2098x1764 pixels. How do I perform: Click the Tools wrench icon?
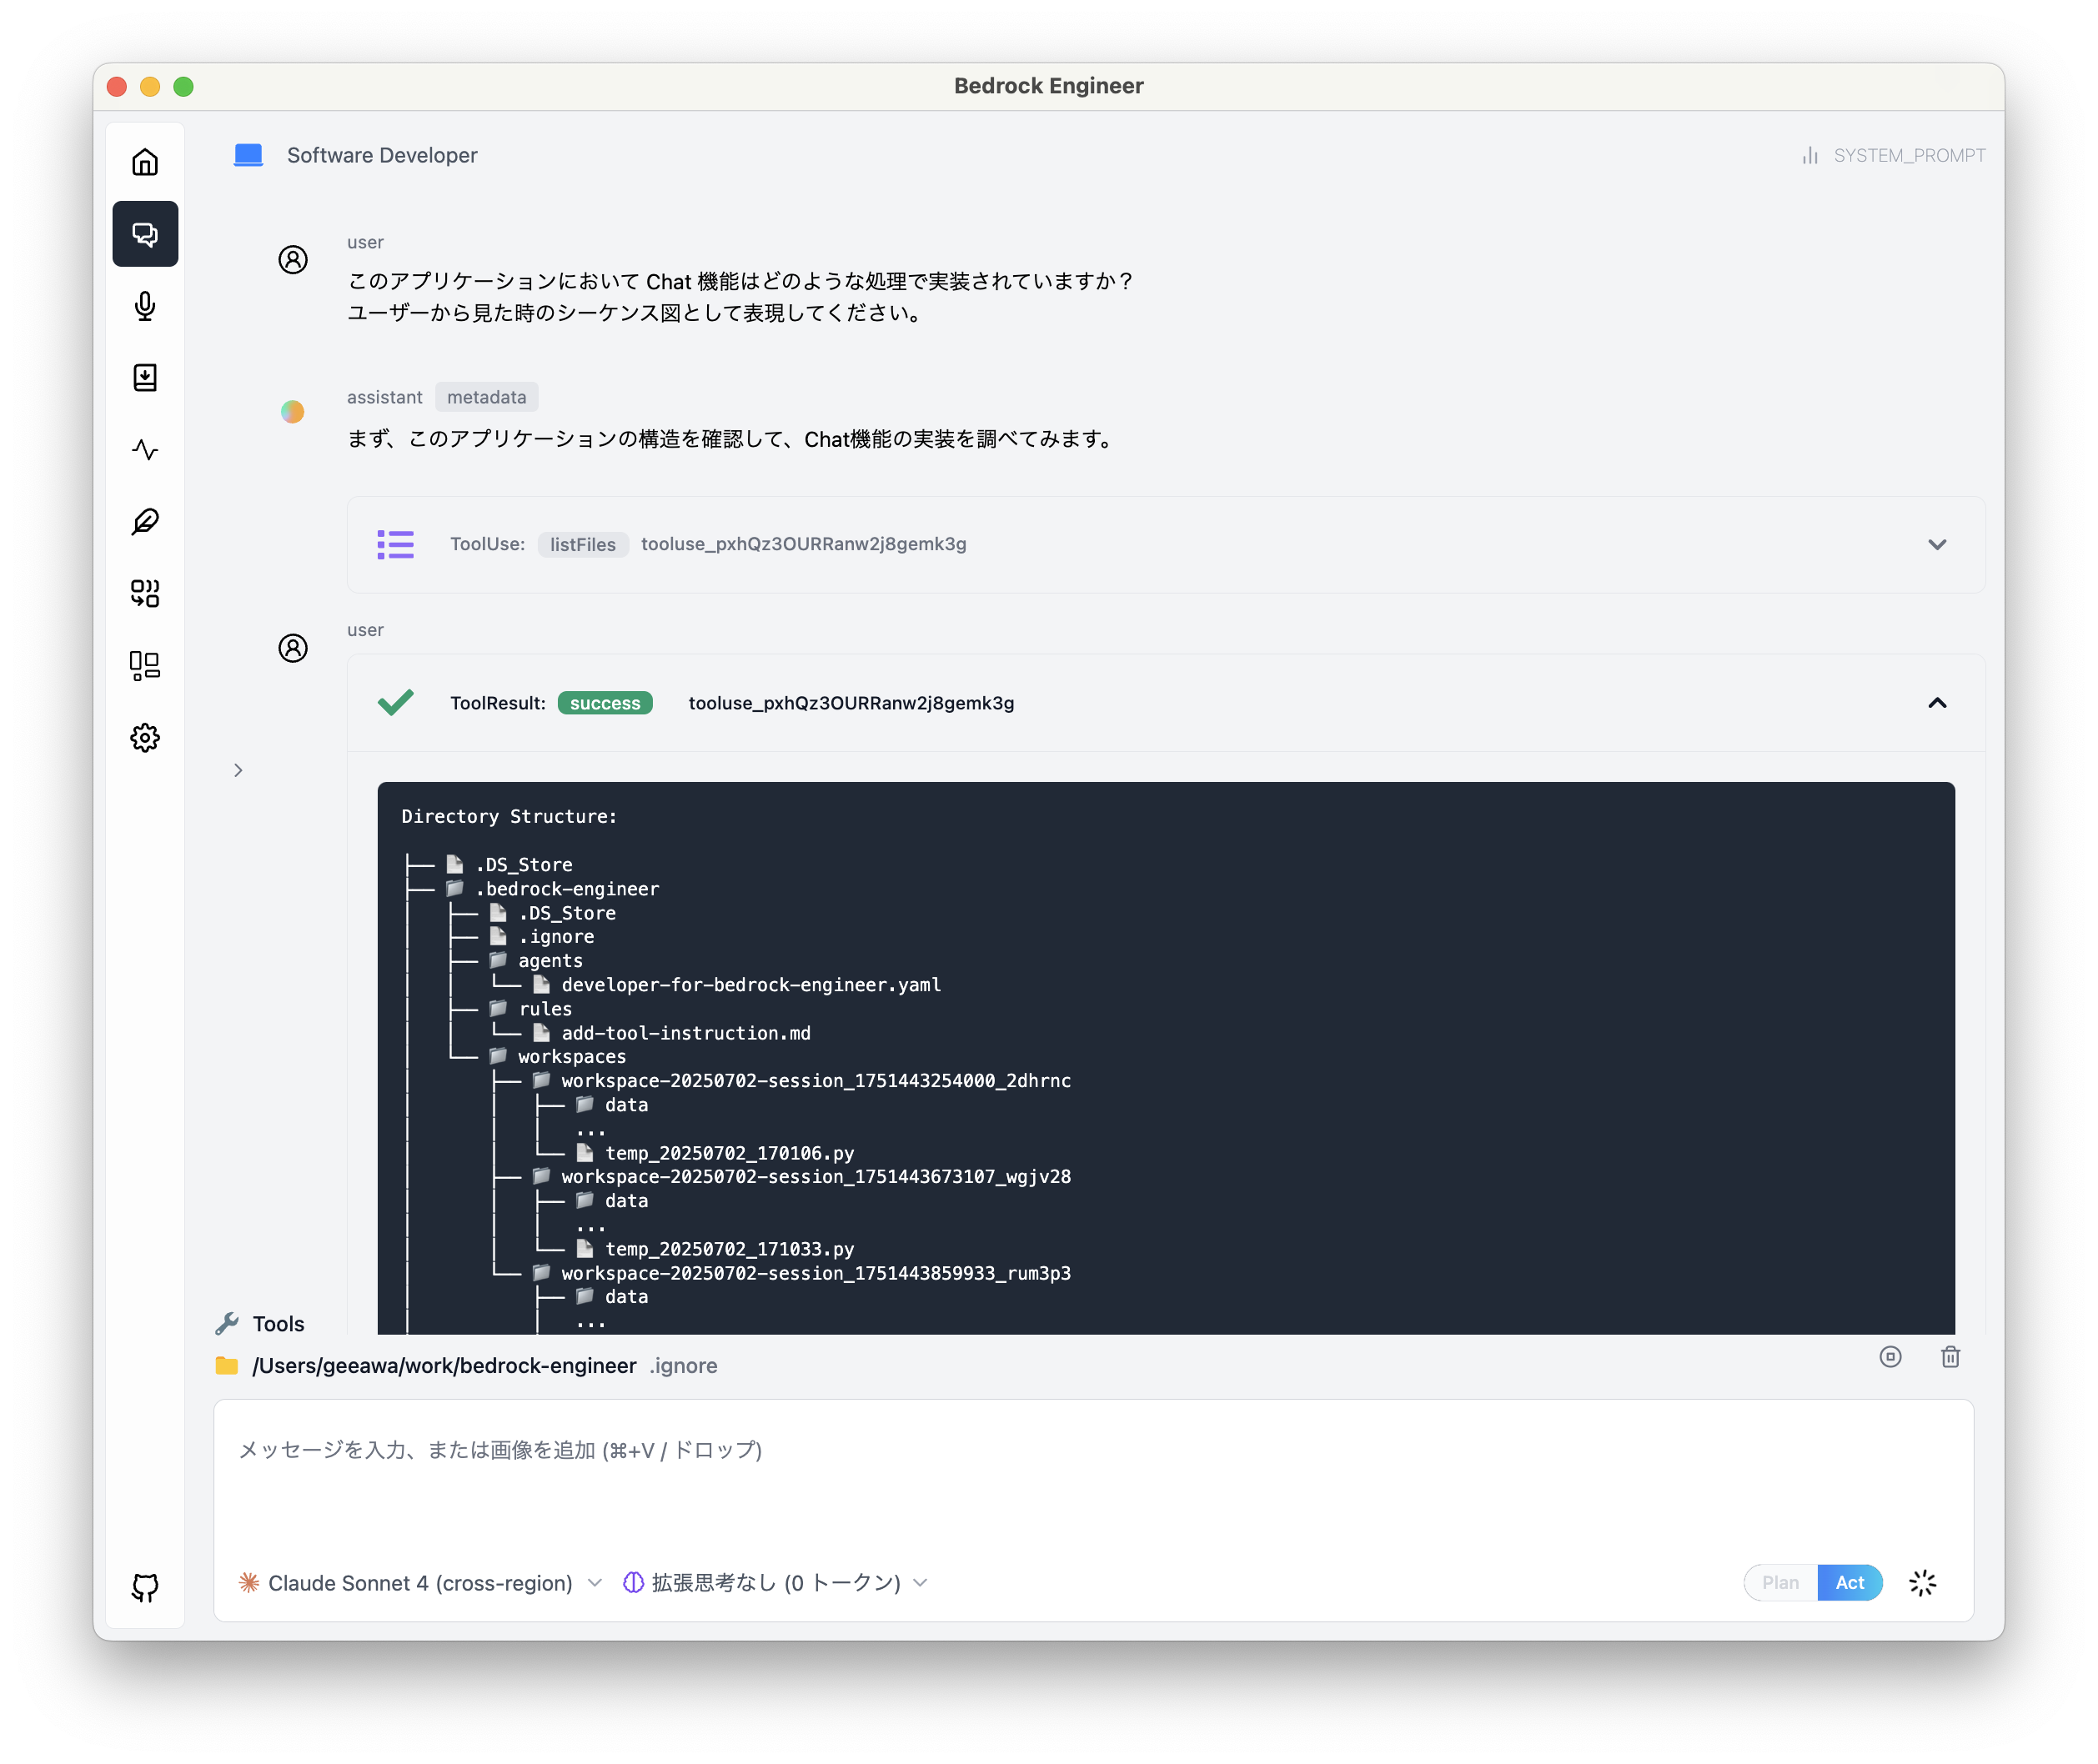(228, 1323)
